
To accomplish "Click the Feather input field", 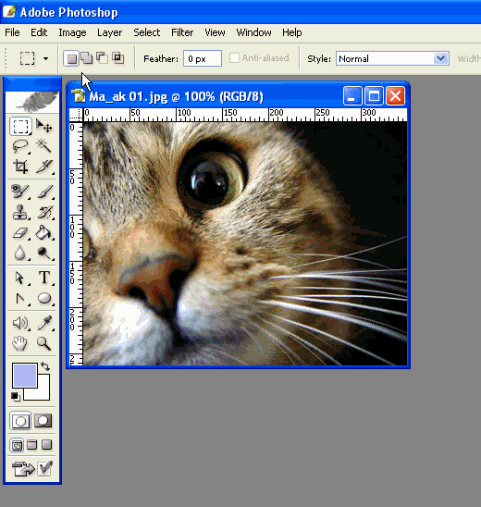I will pos(202,59).
